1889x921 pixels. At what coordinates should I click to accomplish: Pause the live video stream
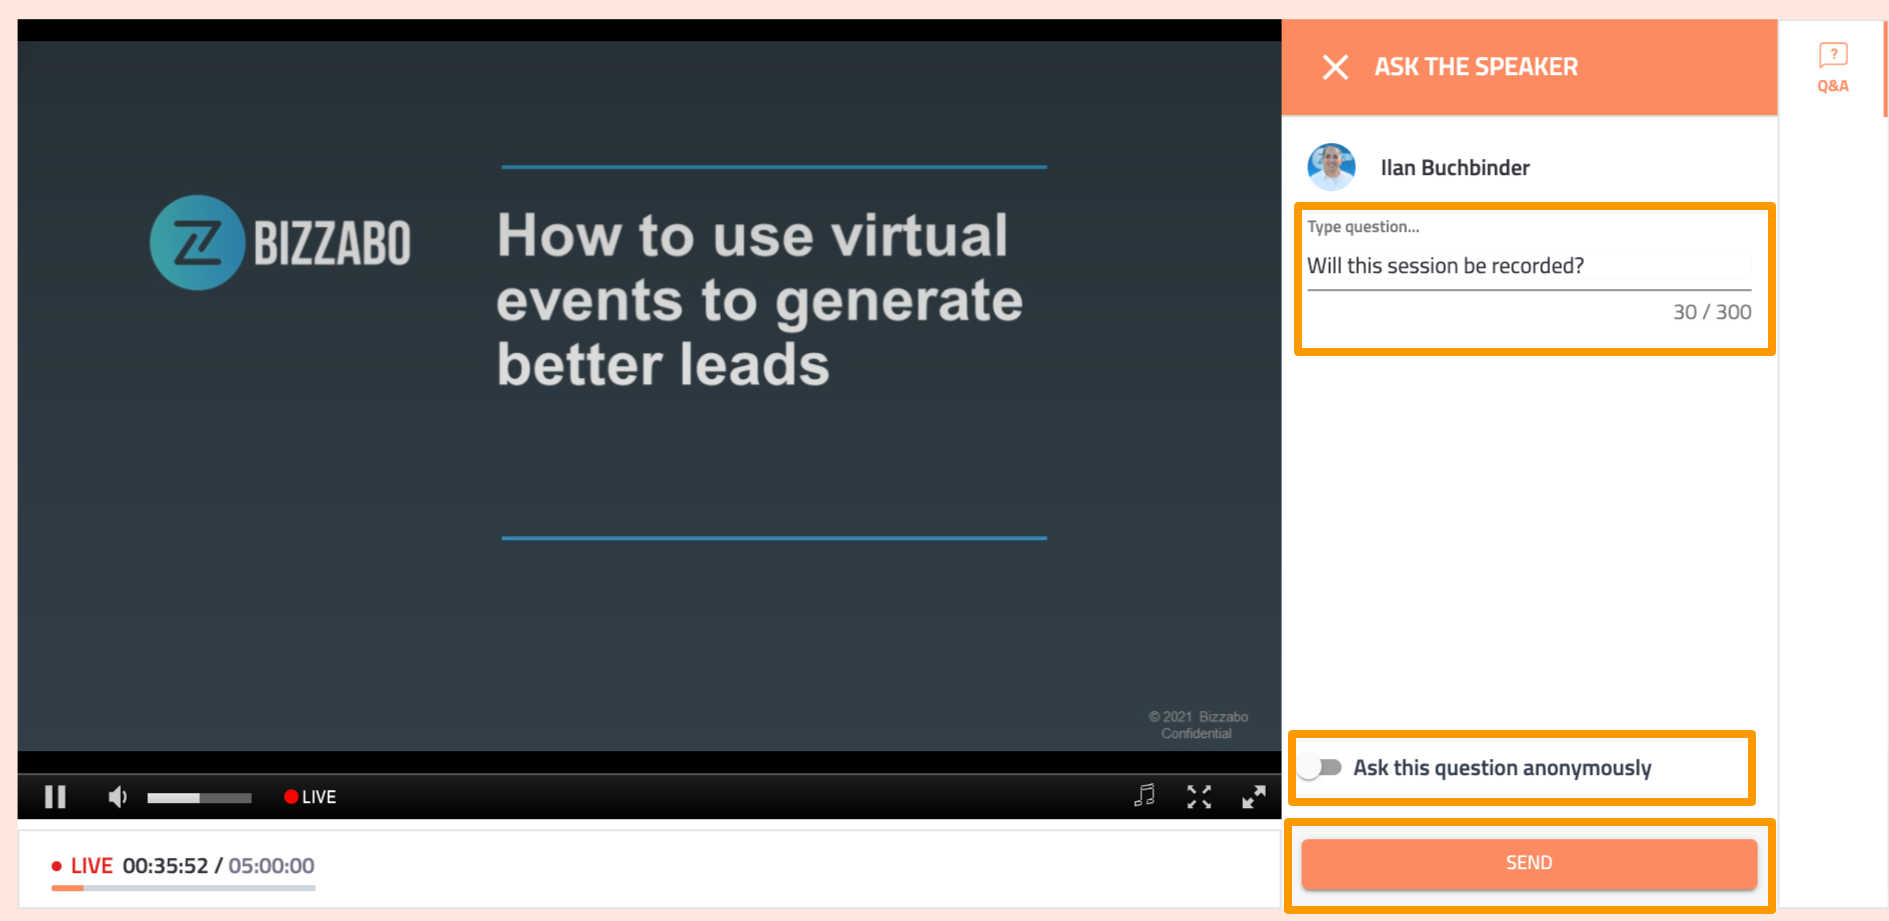[x=56, y=797]
